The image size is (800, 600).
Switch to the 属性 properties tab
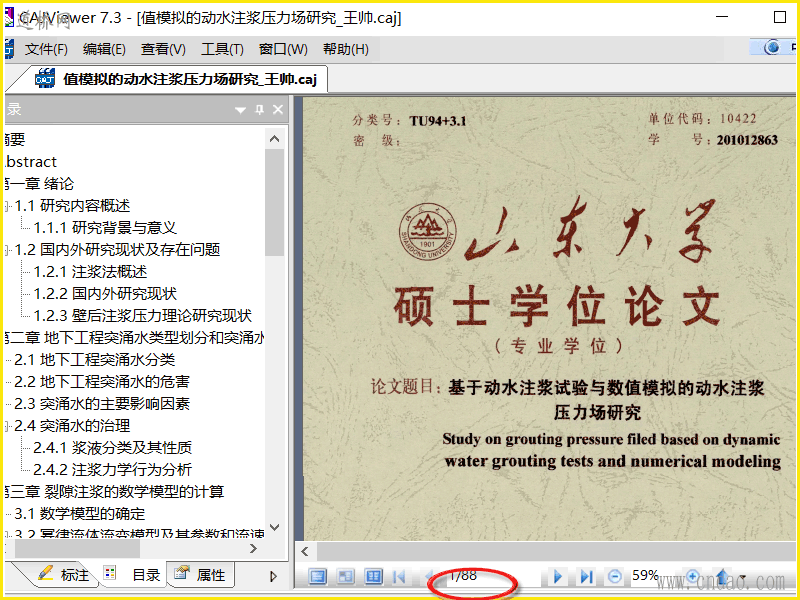click(x=200, y=575)
